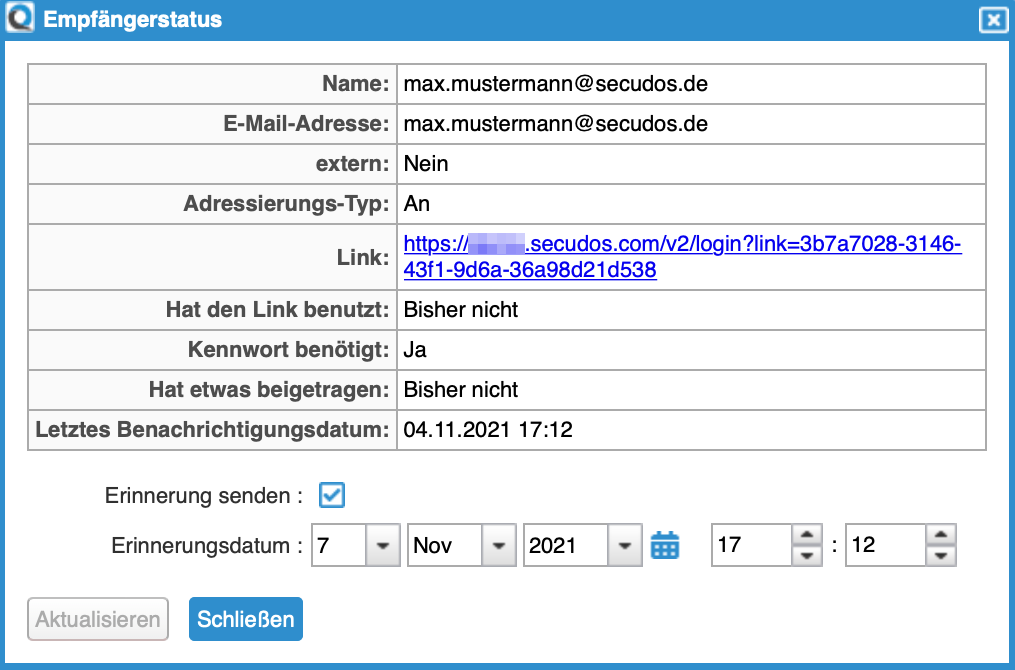Open the calendar date picker icon
This screenshot has height=670, width=1015.
(665, 546)
